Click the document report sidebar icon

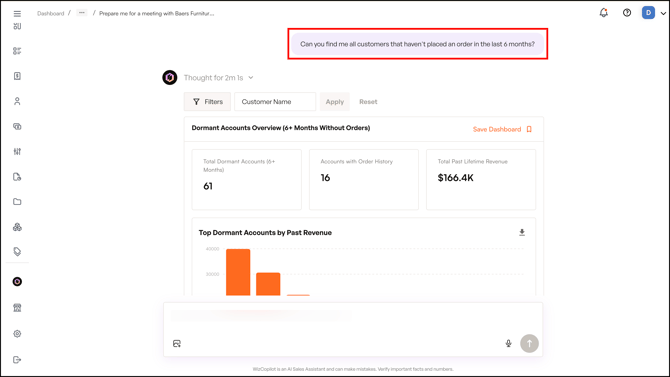click(17, 177)
